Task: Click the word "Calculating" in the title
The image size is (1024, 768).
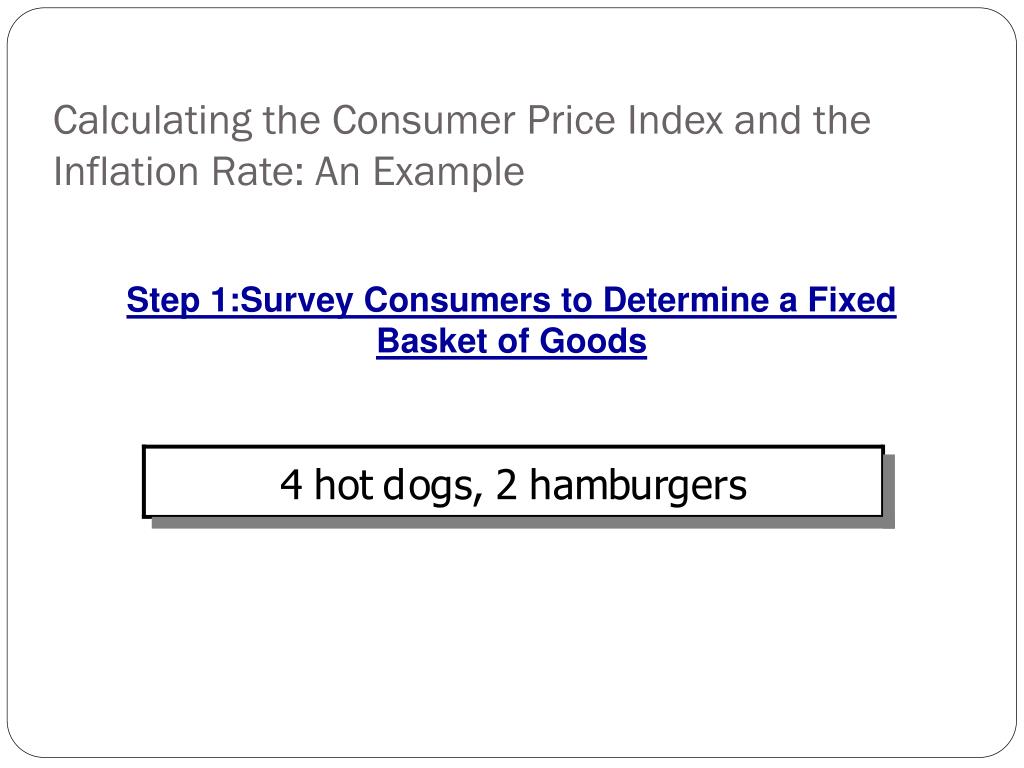Action: pyautogui.click(x=152, y=121)
